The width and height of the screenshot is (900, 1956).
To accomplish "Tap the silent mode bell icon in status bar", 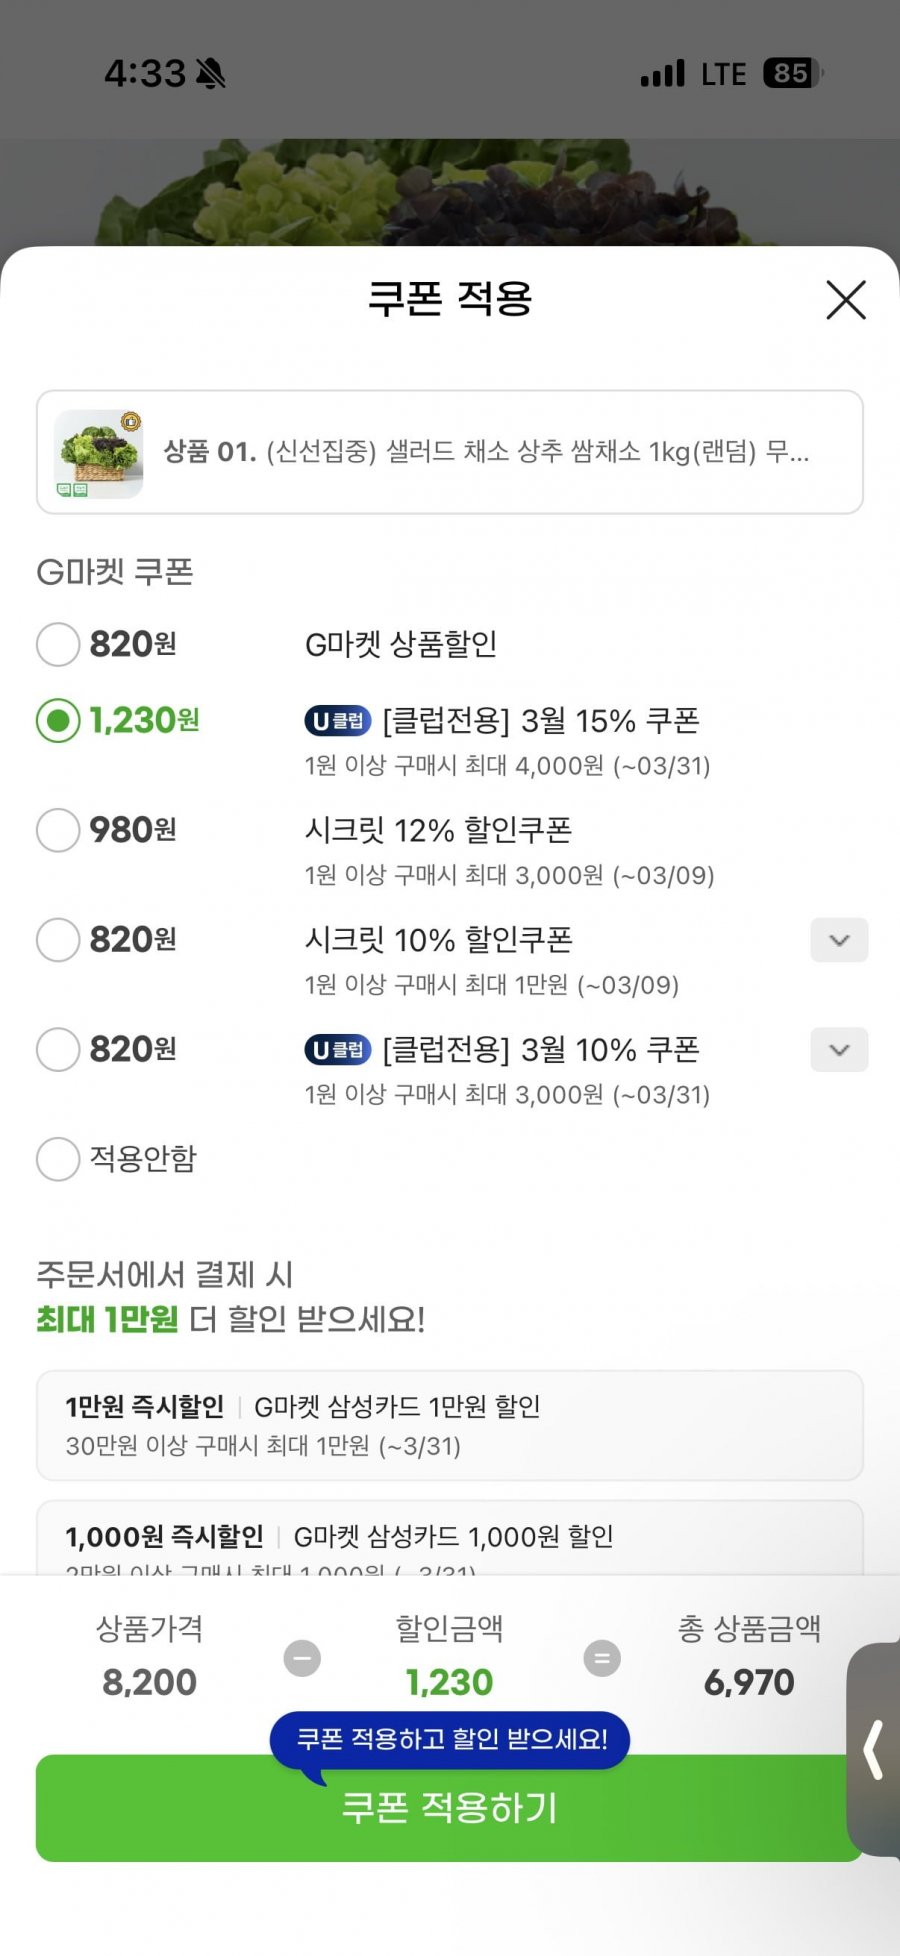I will coord(211,73).
